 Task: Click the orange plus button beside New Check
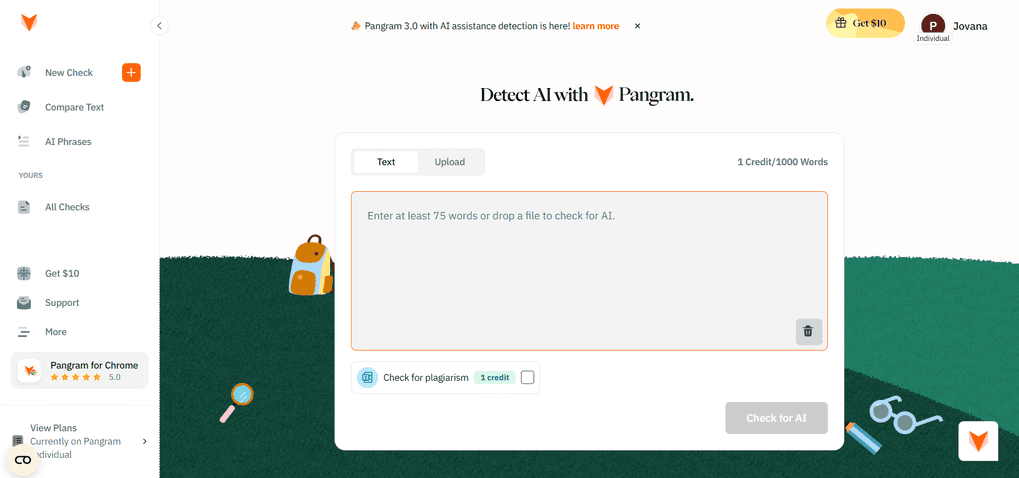(131, 73)
